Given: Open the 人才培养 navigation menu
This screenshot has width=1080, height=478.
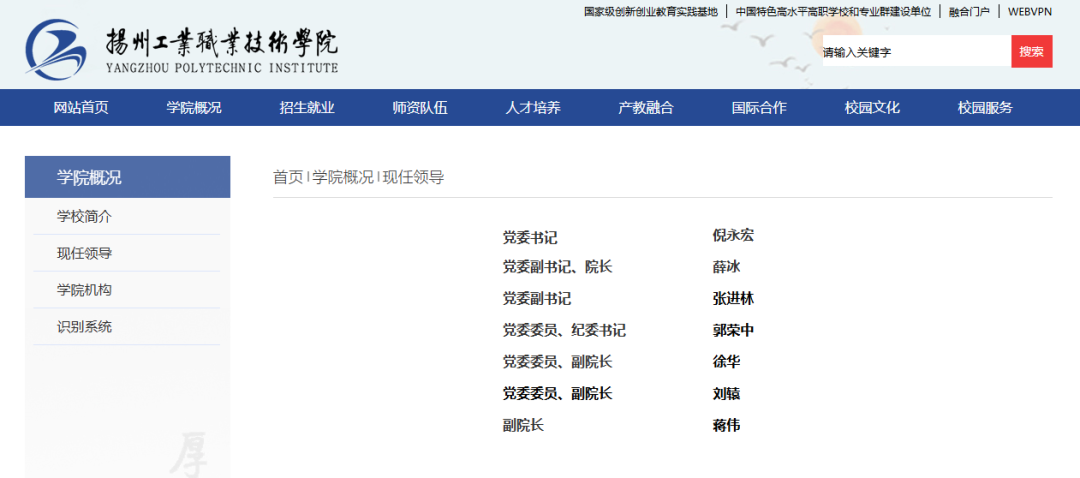Looking at the screenshot, I should point(533,108).
